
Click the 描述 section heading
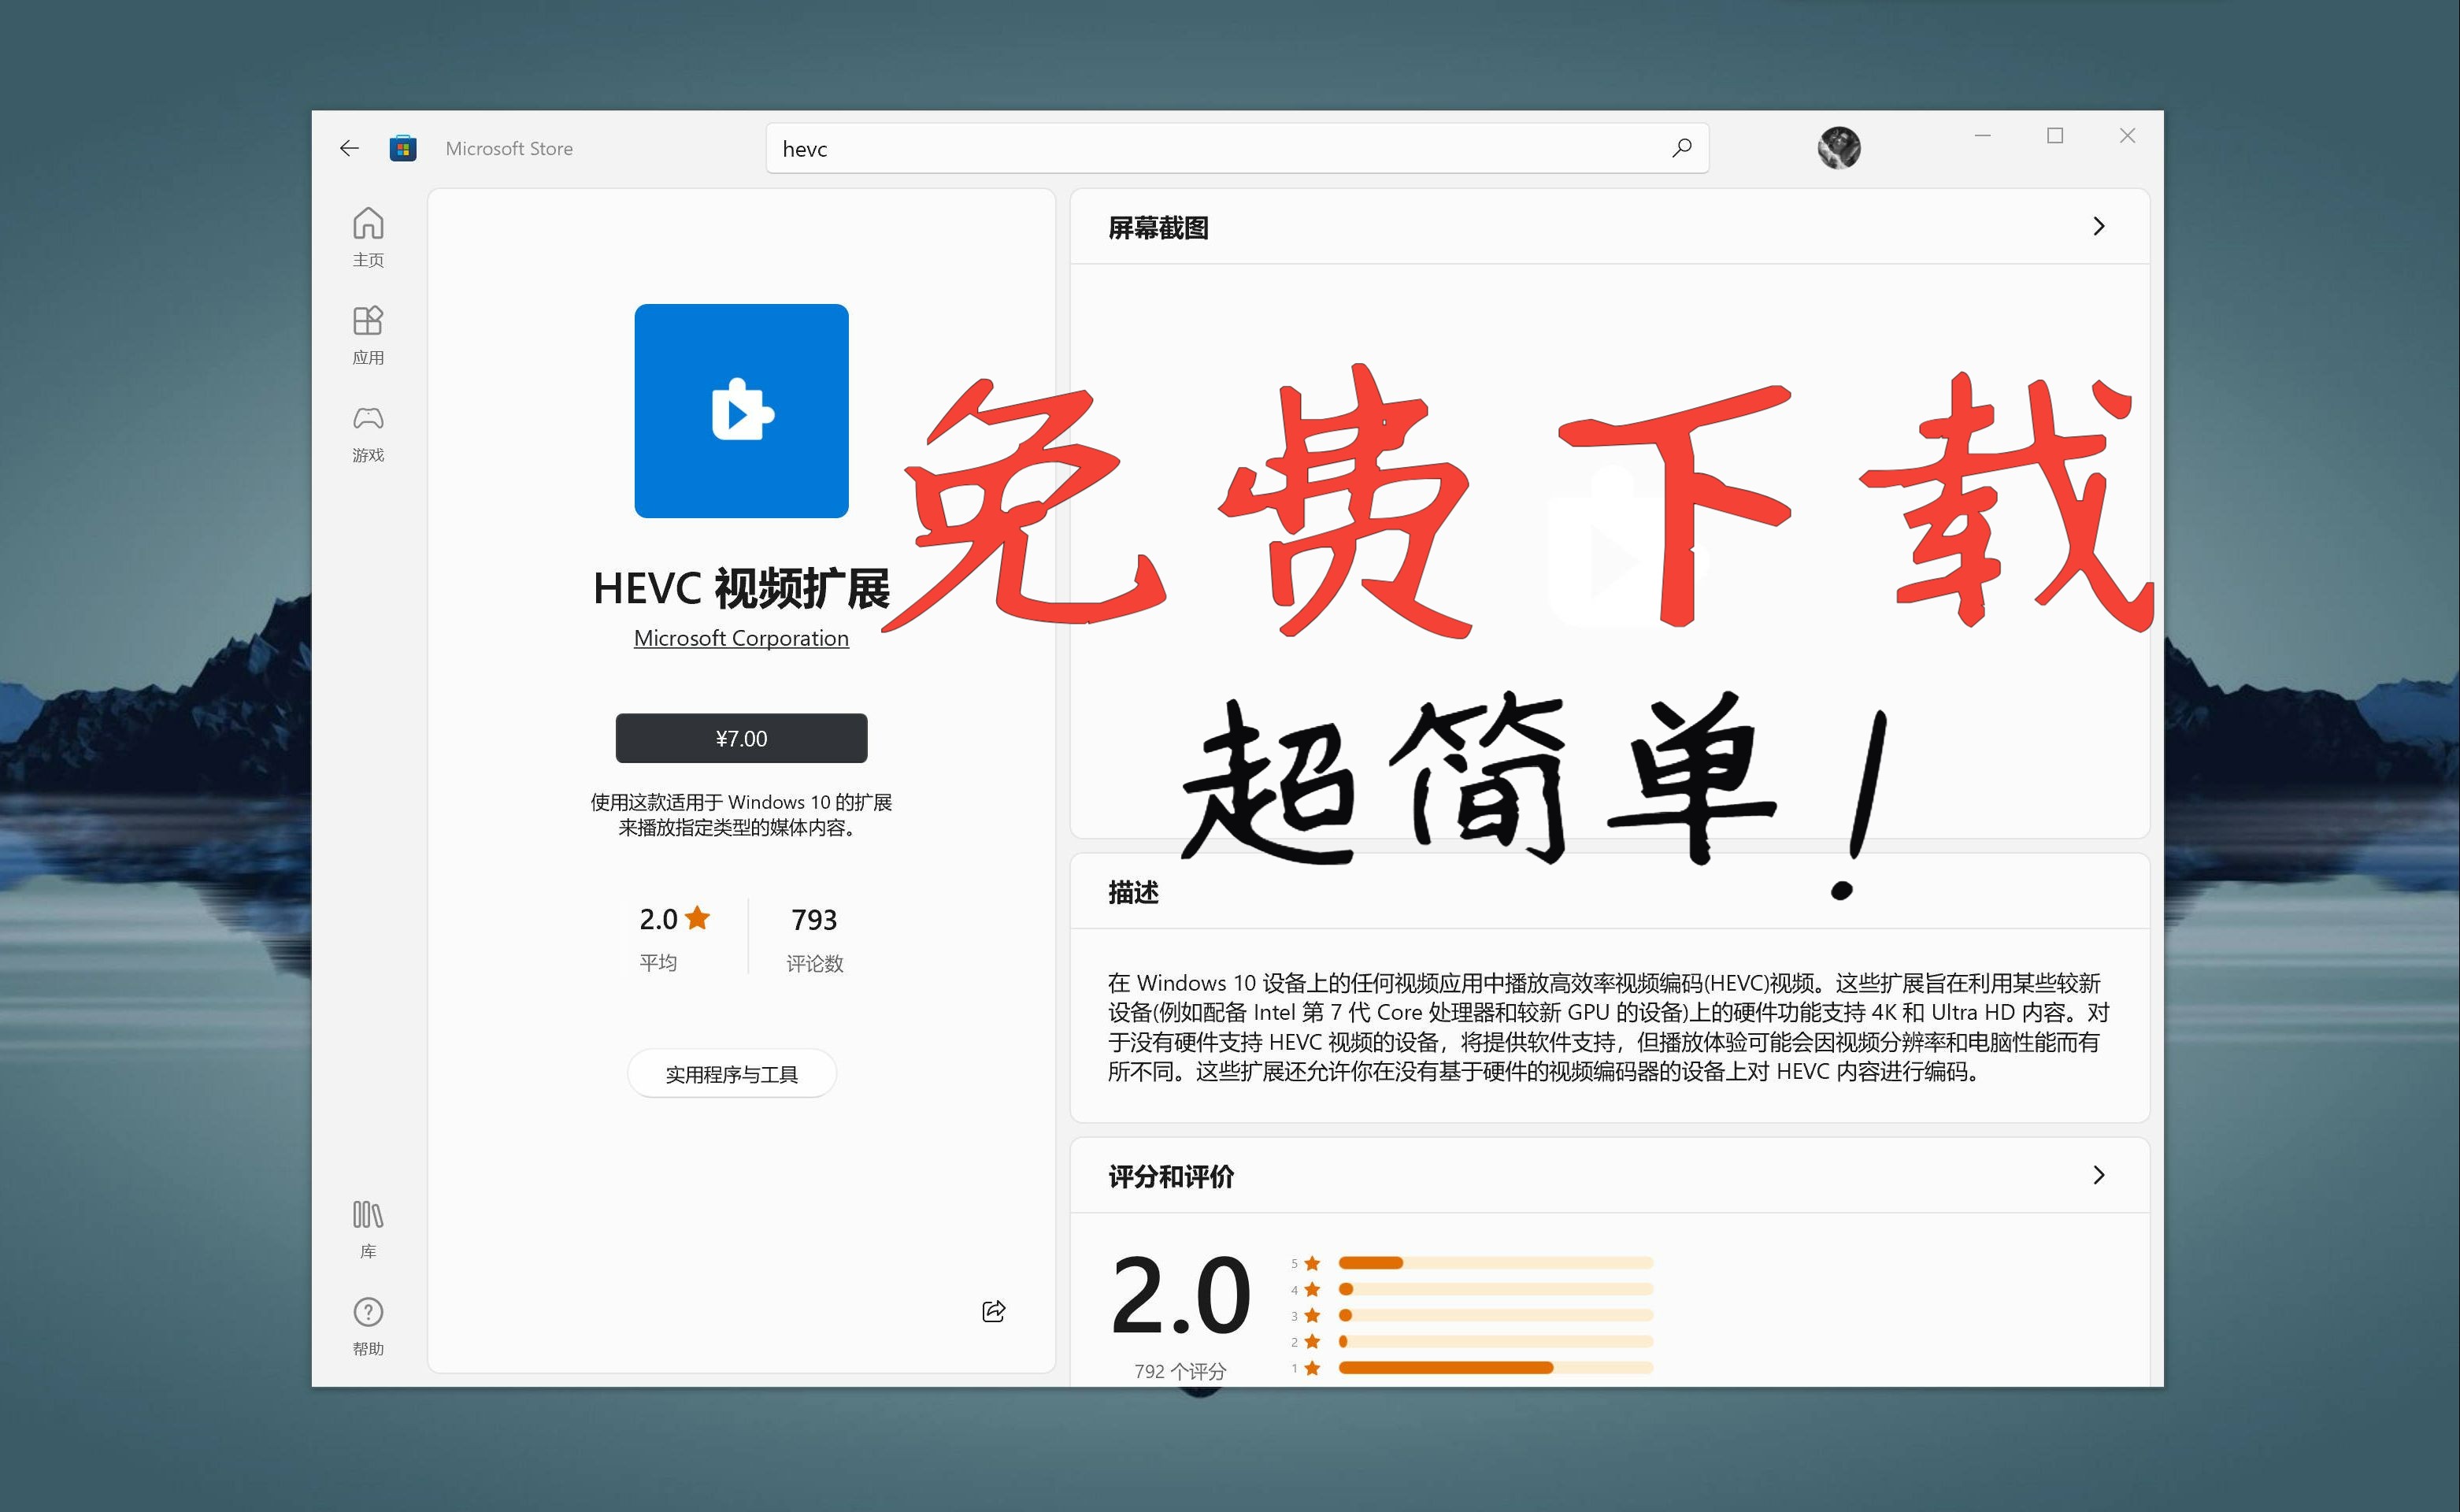(1133, 892)
